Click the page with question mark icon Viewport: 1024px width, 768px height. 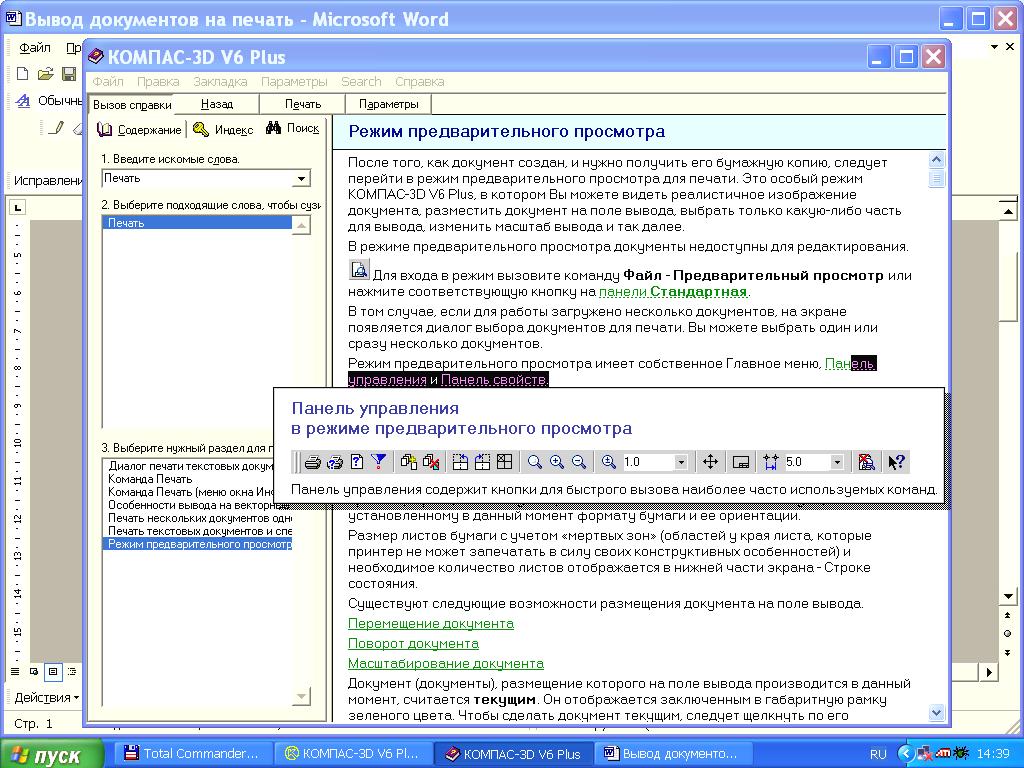357,462
